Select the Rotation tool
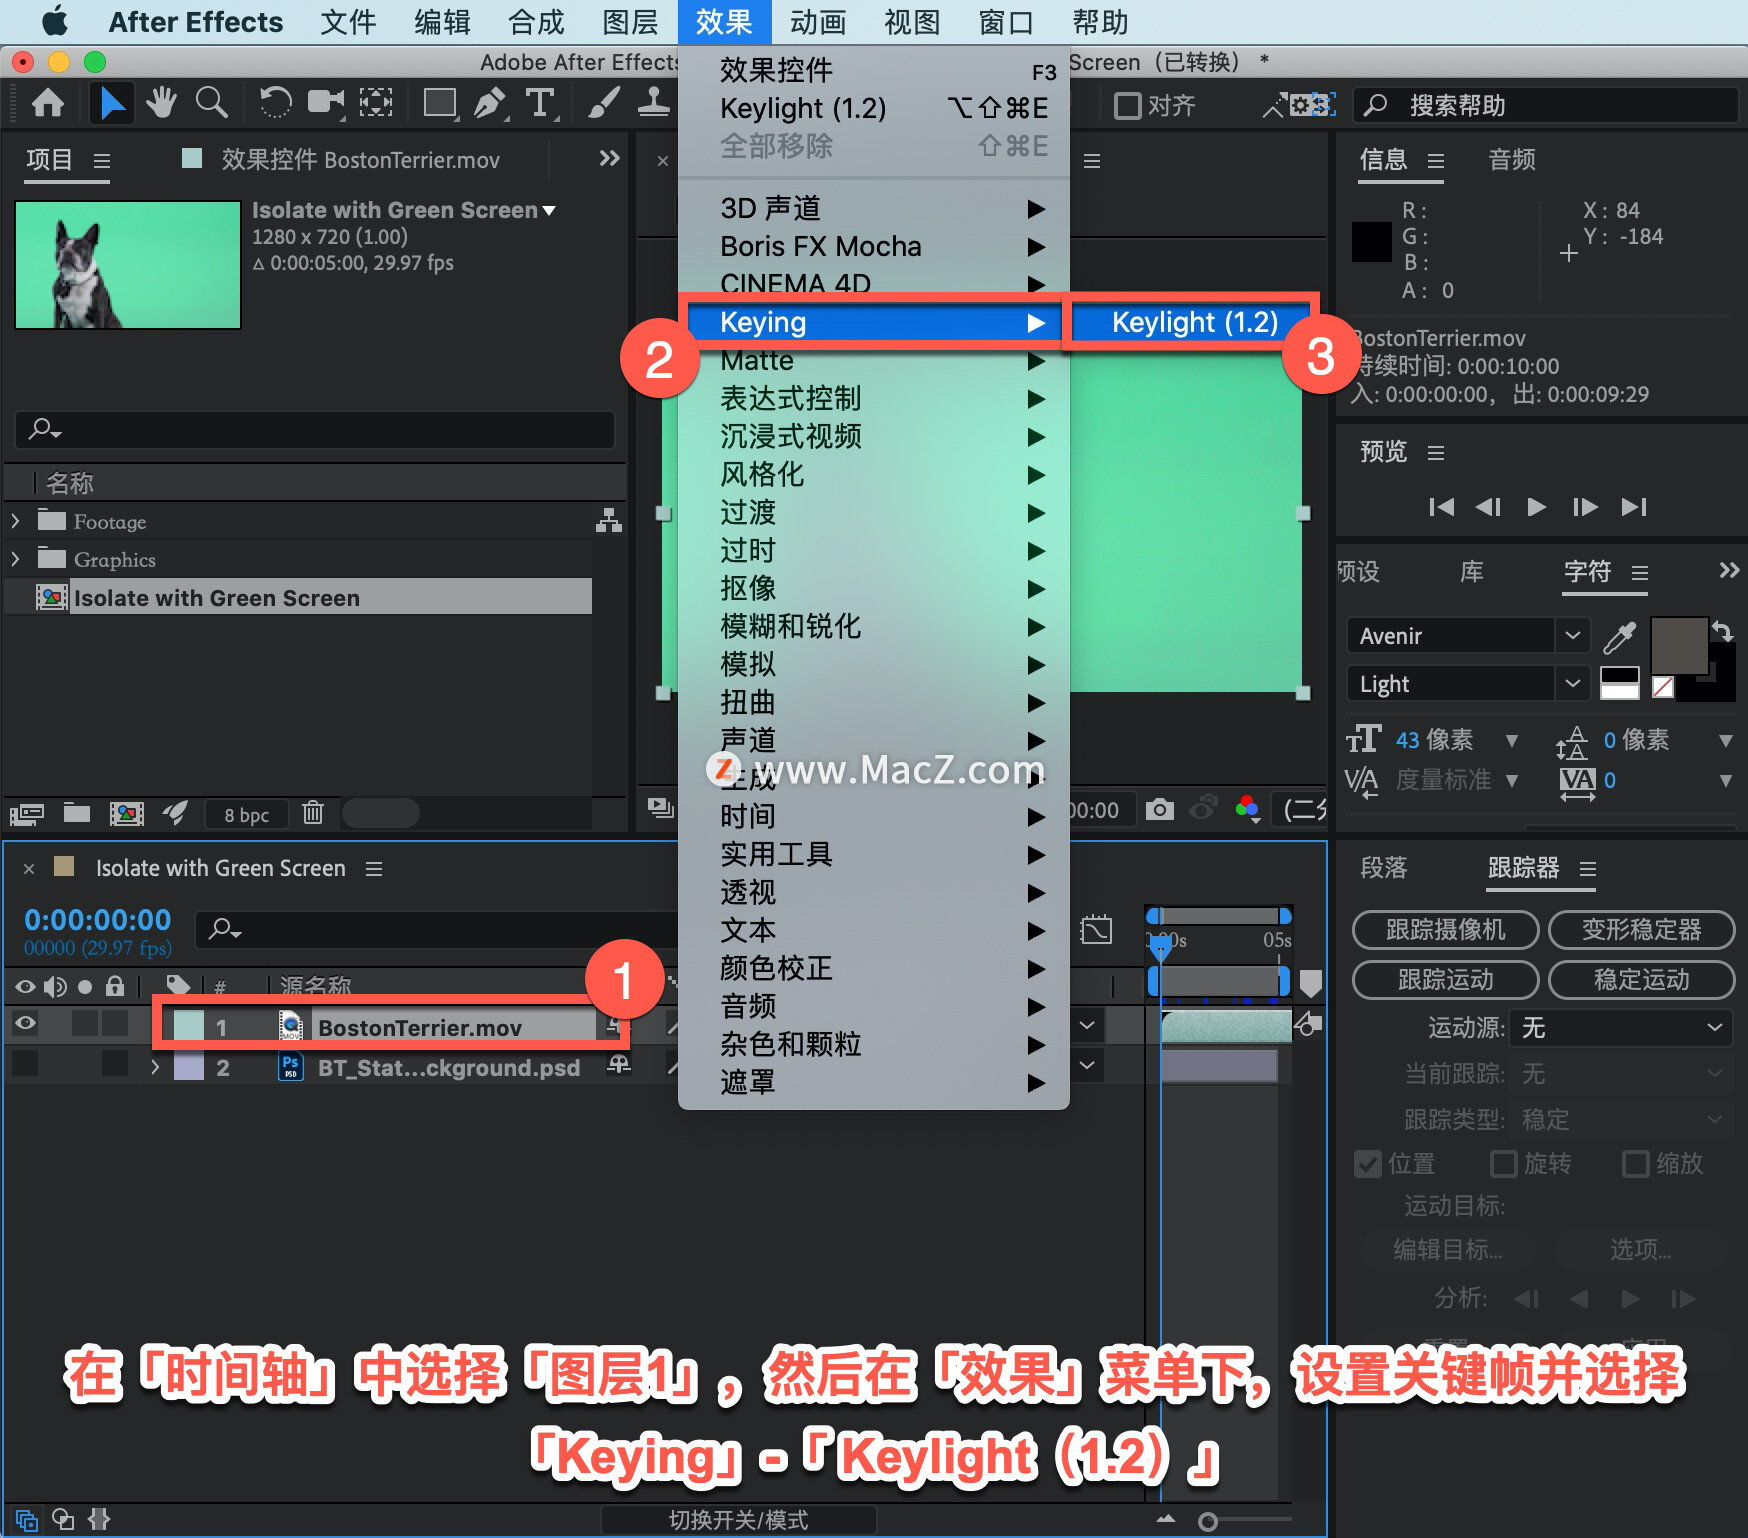1748x1538 pixels. [275, 103]
